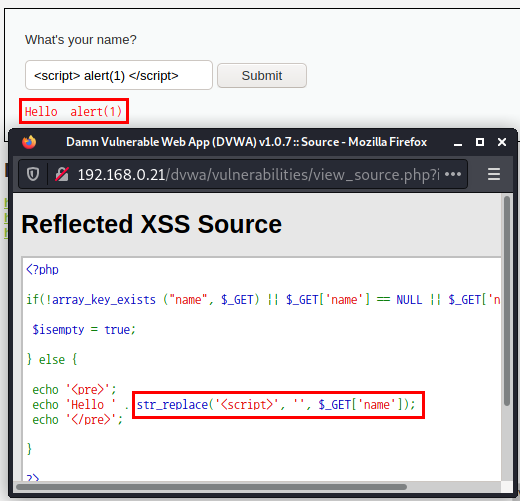The width and height of the screenshot is (520, 501).
Task: Click the '$isempty = true;' code line
Action: tap(84, 329)
